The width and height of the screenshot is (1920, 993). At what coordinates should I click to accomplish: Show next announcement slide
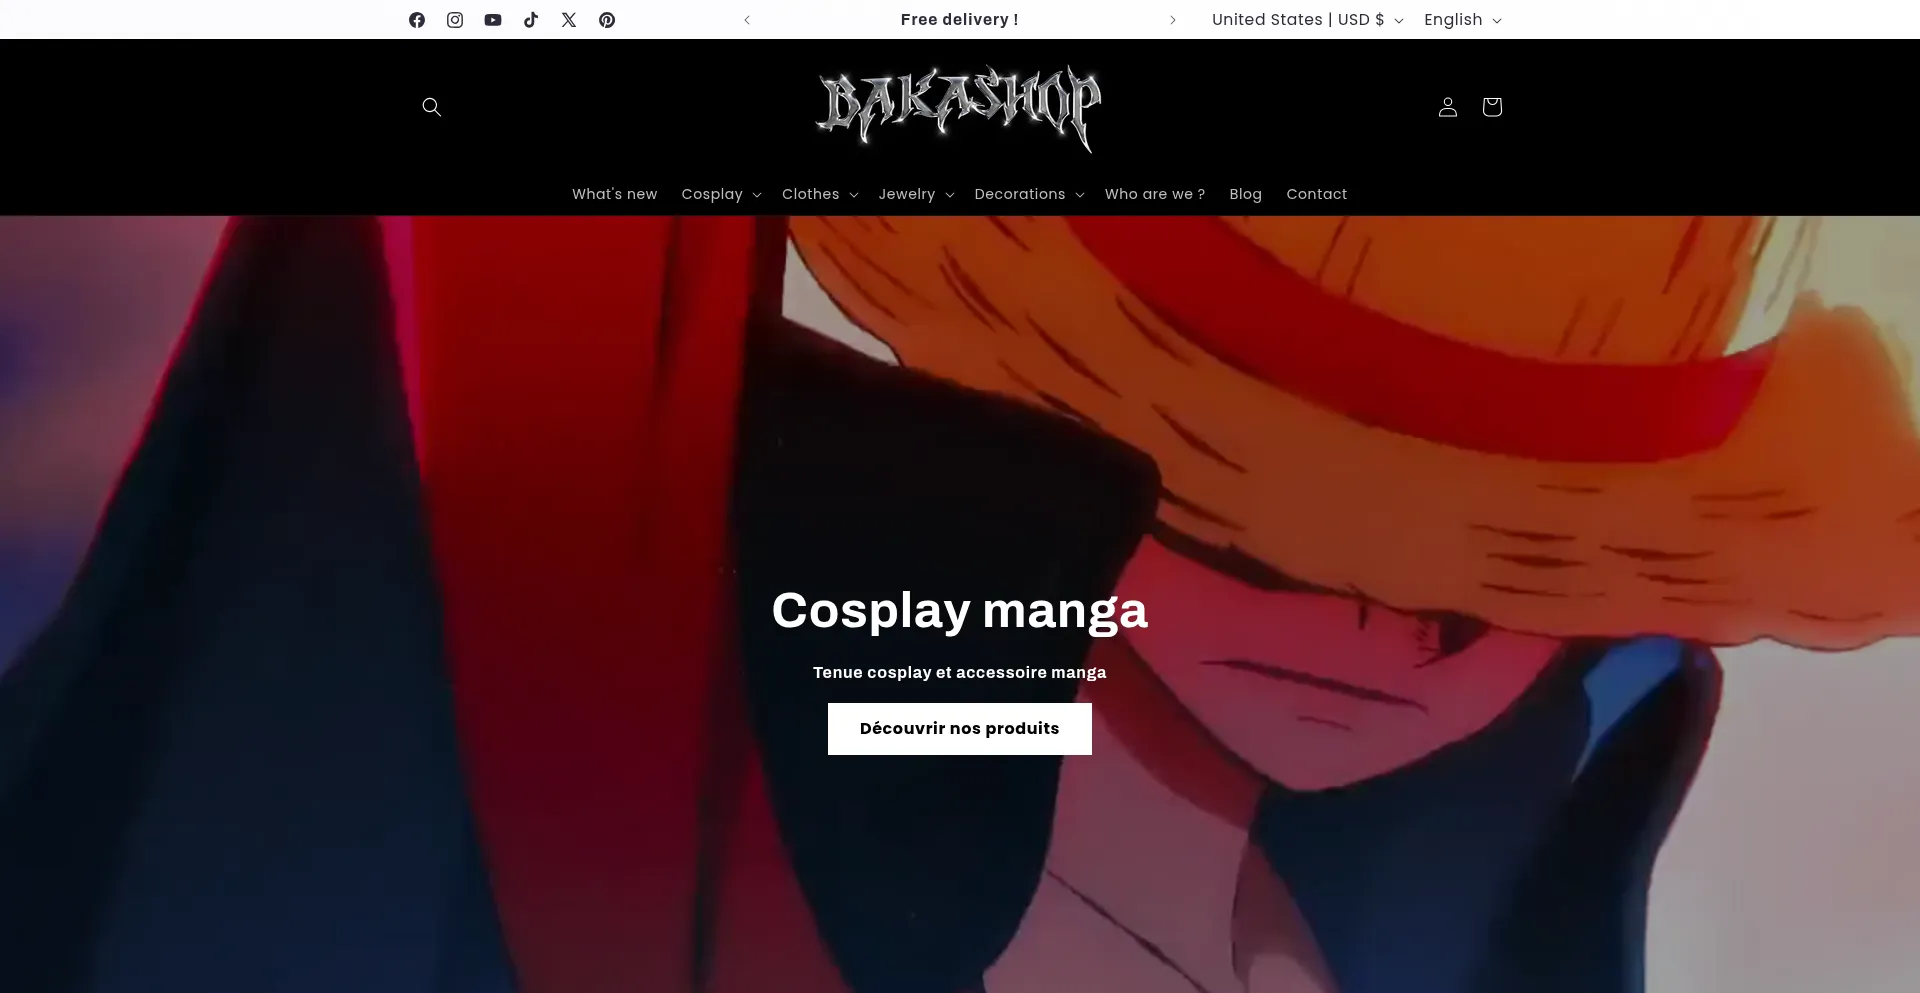pyautogui.click(x=1172, y=19)
